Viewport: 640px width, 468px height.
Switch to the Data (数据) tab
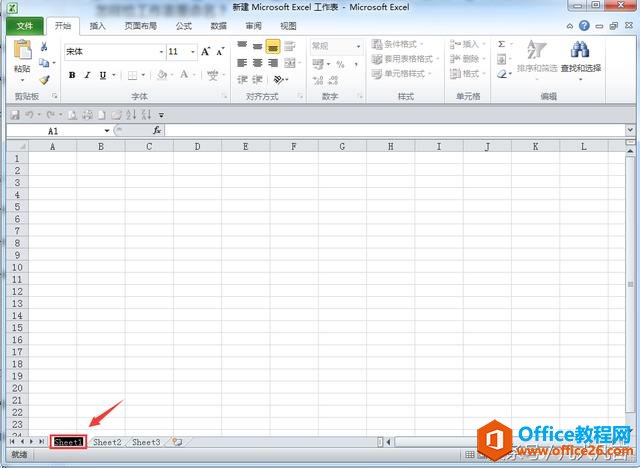pyautogui.click(x=218, y=26)
